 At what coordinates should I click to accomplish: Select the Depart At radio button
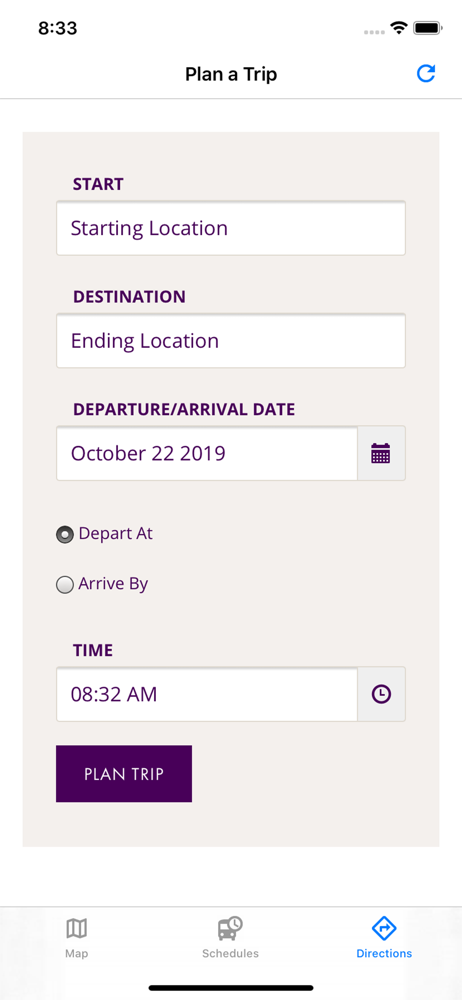(65, 535)
